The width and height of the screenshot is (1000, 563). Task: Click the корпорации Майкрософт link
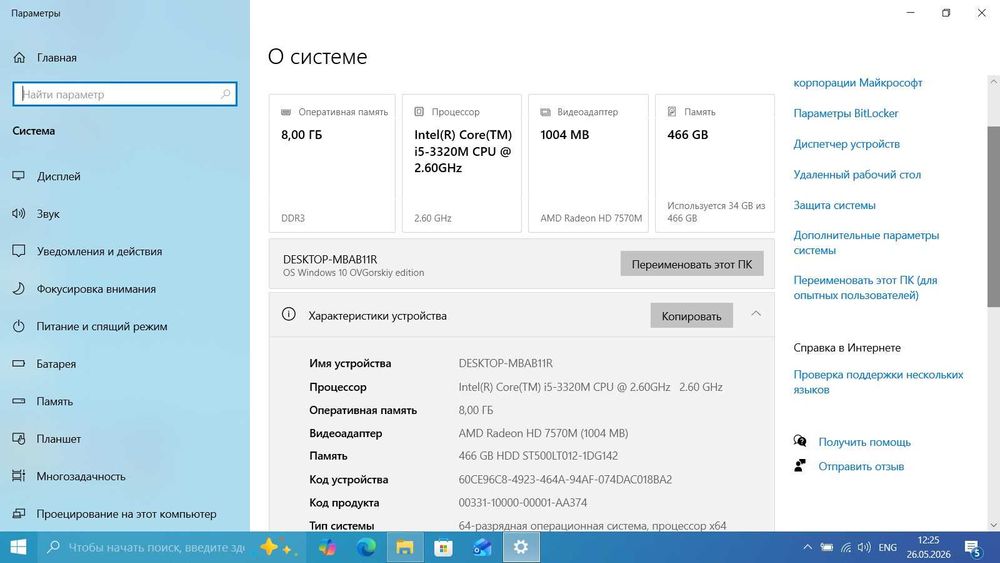coord(858,82)
